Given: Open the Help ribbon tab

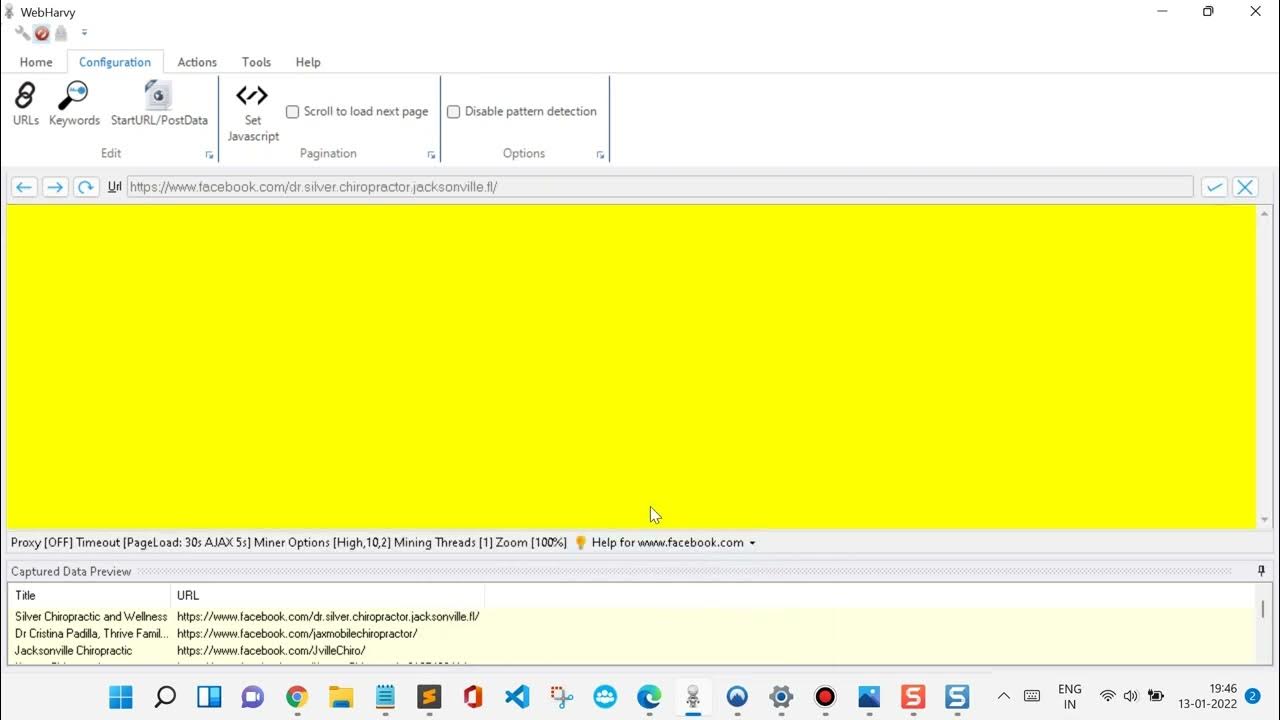Looking at the screenshot, I should pyautogui.click(x=308, y=62).
